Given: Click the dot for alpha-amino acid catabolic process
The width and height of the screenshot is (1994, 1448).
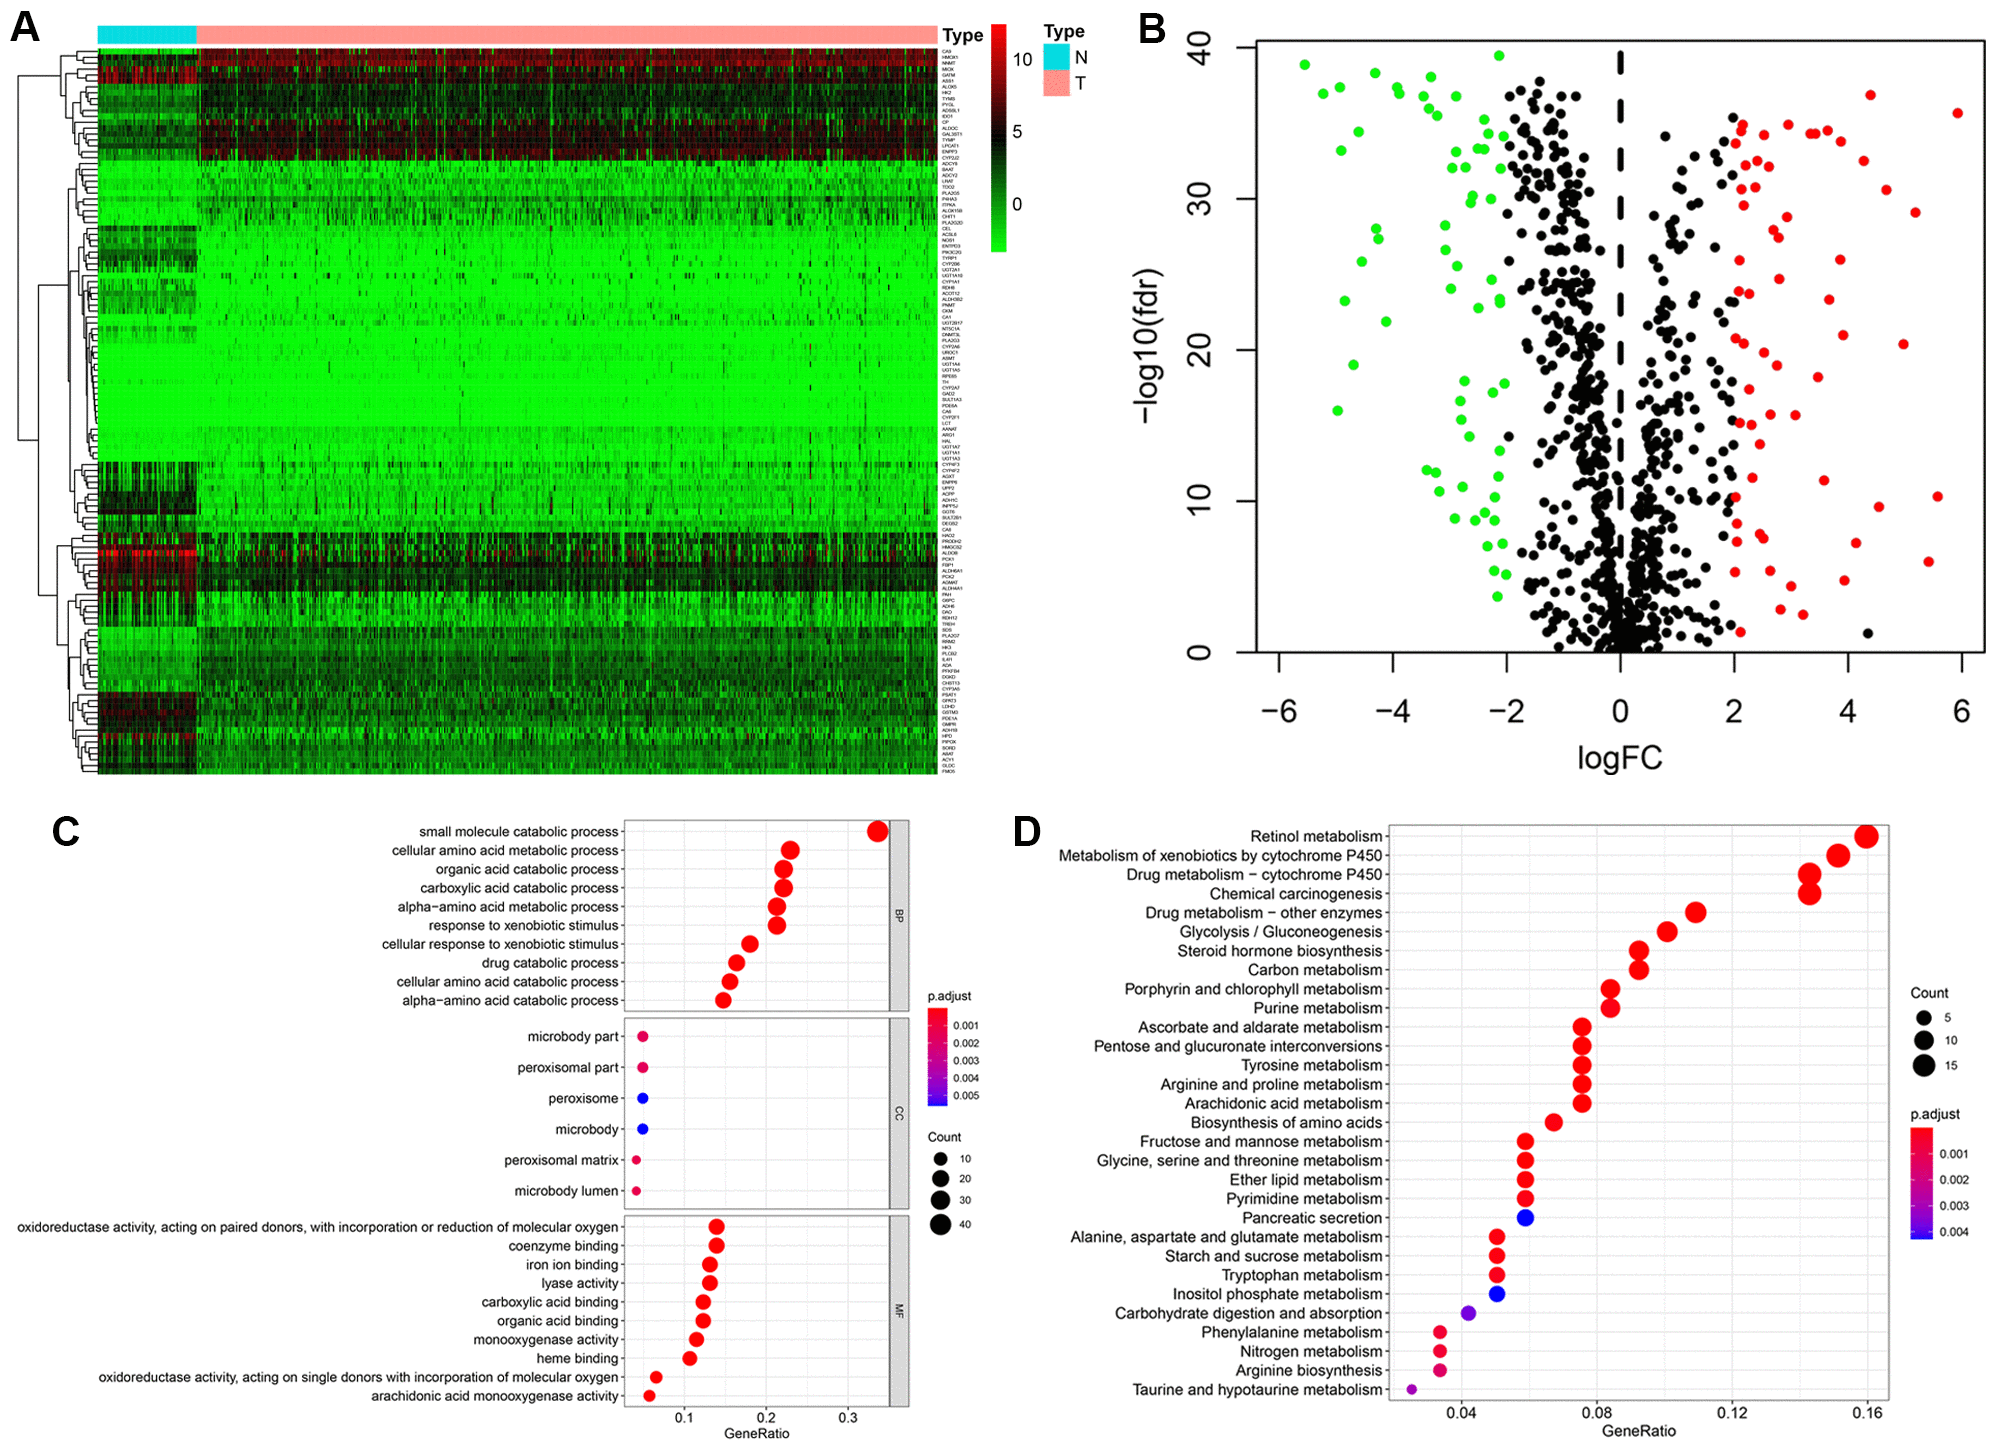Looking at the screenshot, I should pos(723,1000).
